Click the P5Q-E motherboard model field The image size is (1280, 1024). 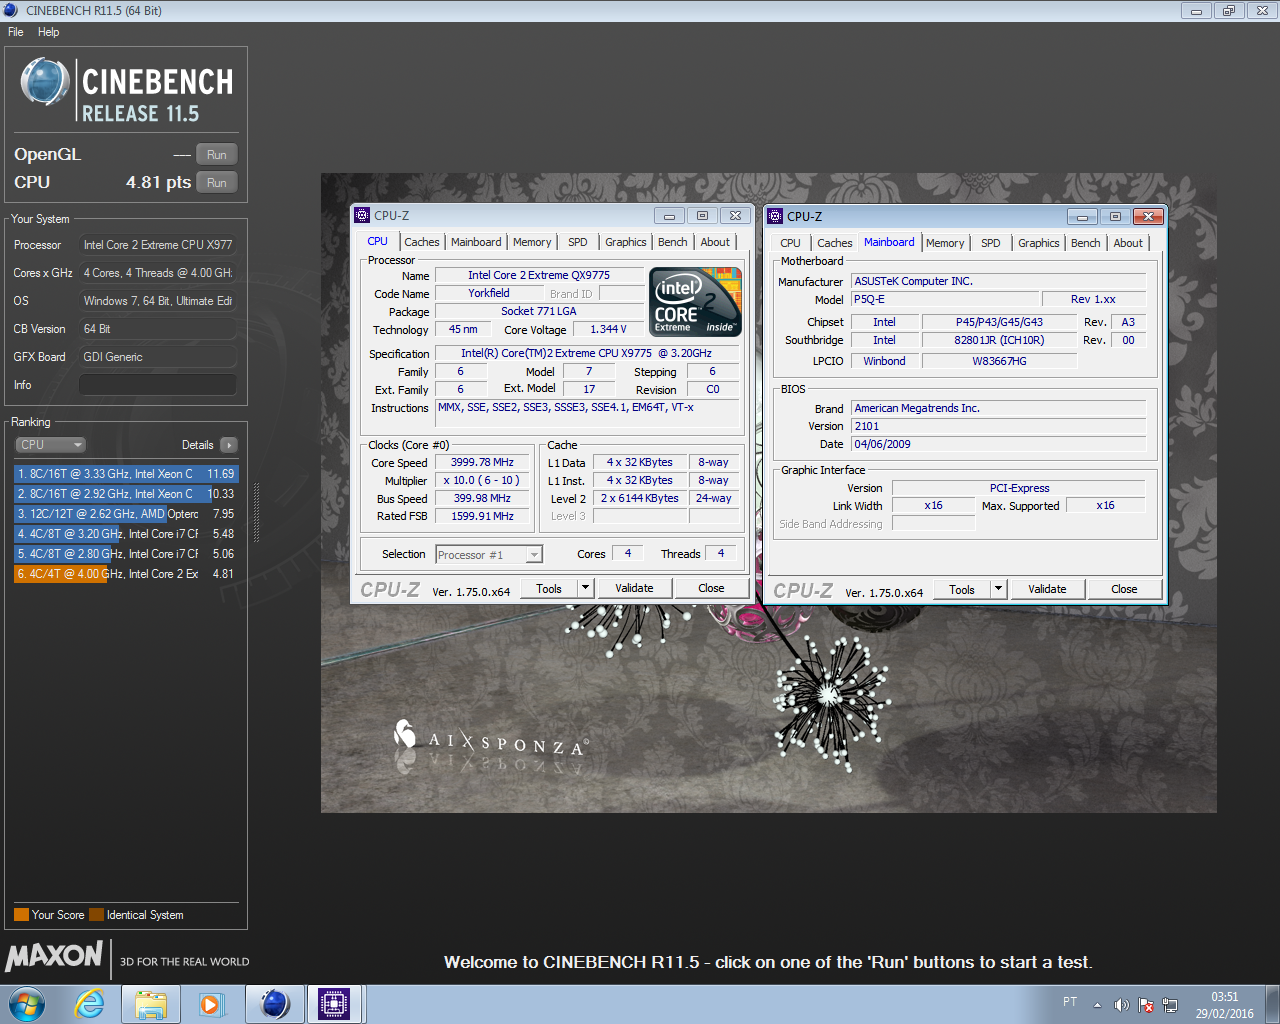pos(944,299)
